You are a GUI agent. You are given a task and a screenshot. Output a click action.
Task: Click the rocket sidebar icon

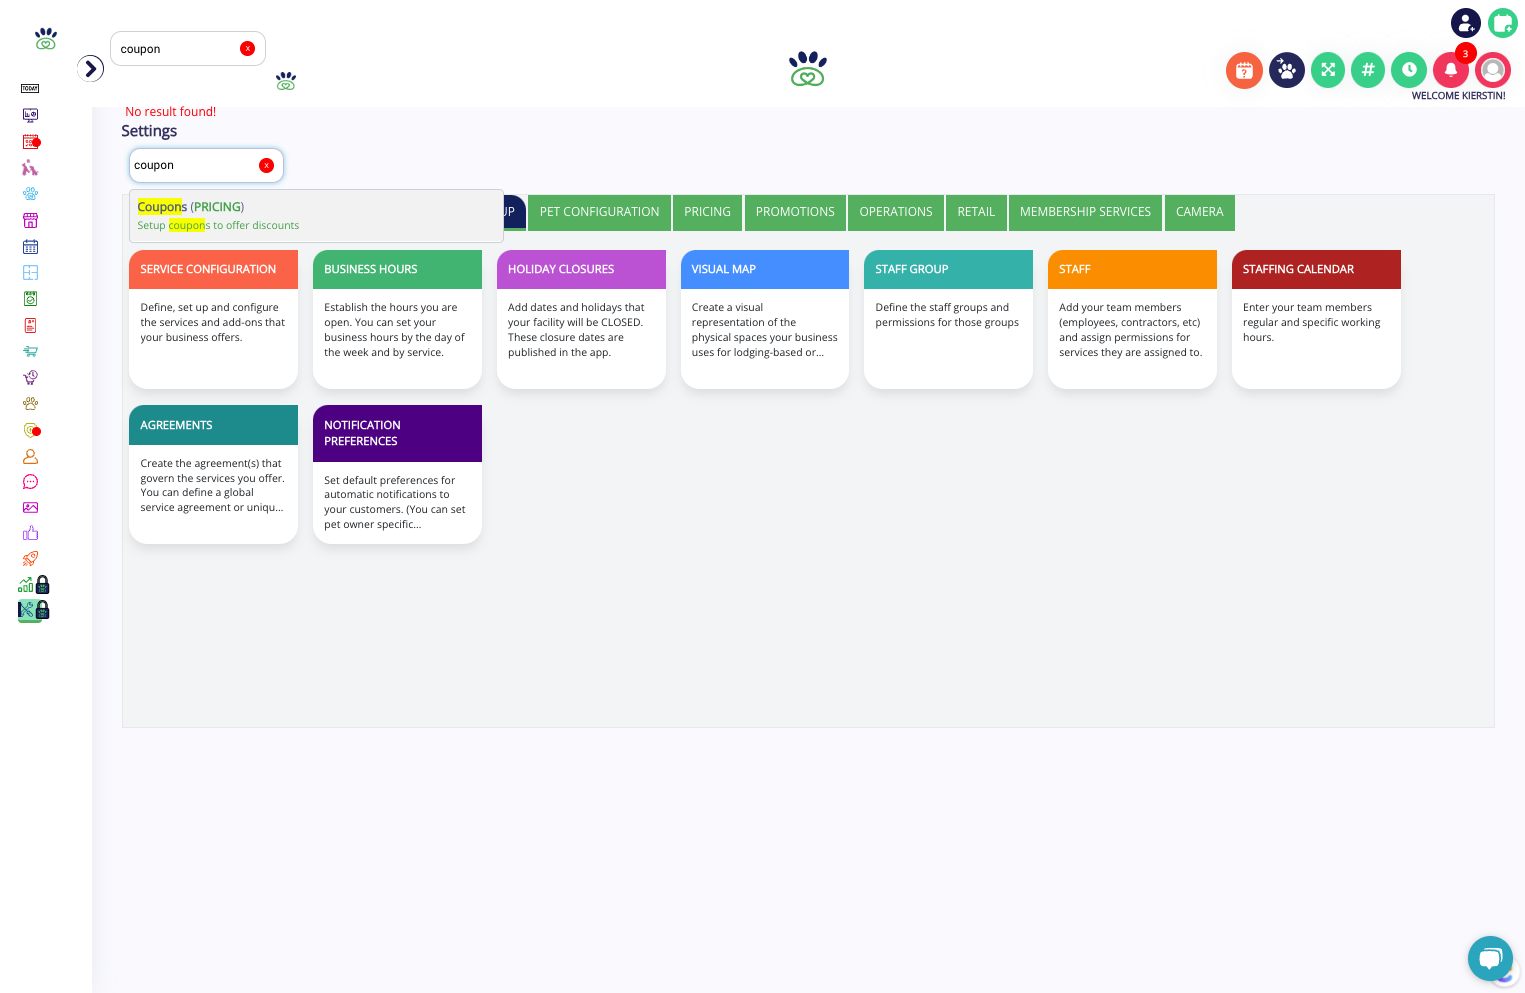point(30,559)
